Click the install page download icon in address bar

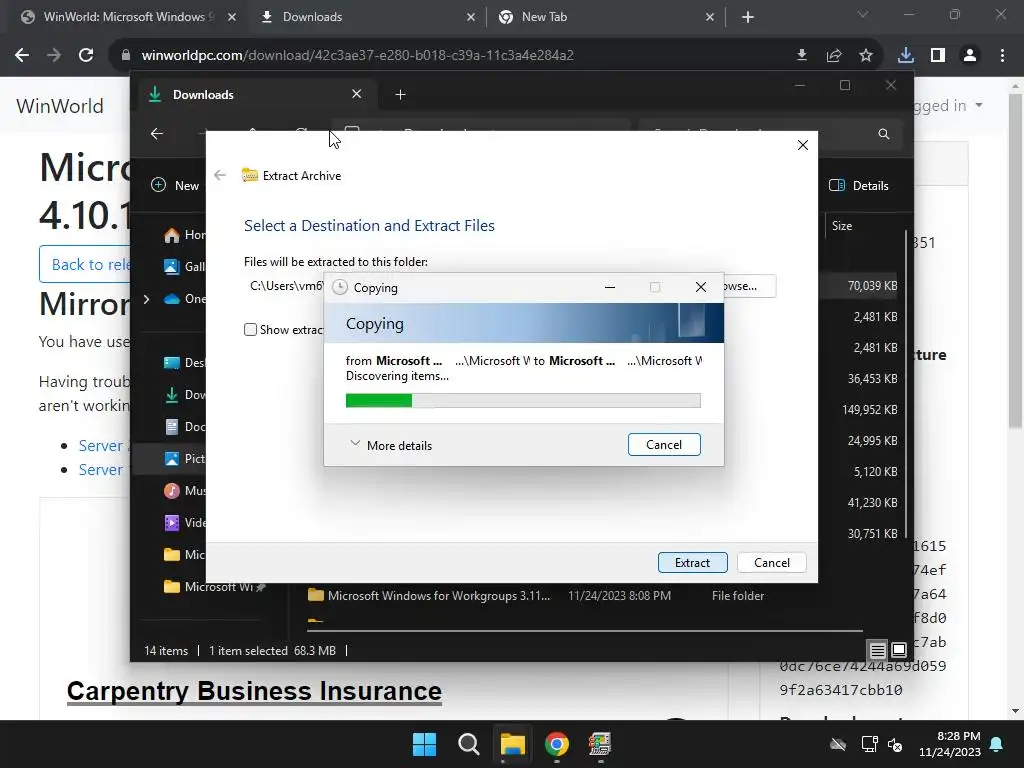[802, 56]
